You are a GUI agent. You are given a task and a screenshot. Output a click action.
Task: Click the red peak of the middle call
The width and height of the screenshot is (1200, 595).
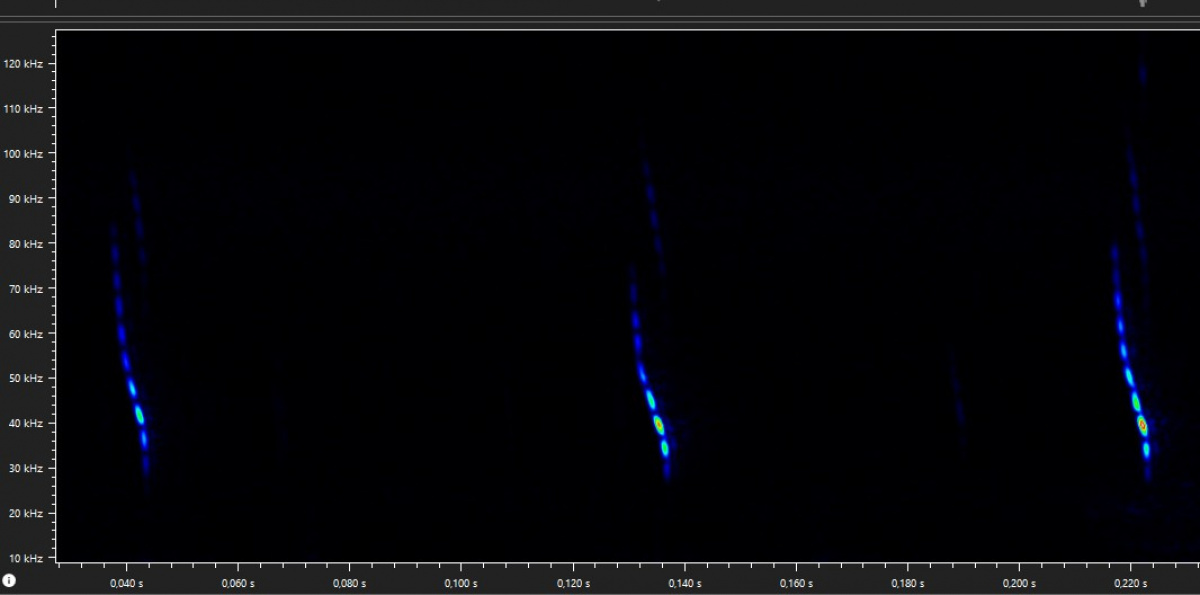[659, 425]
